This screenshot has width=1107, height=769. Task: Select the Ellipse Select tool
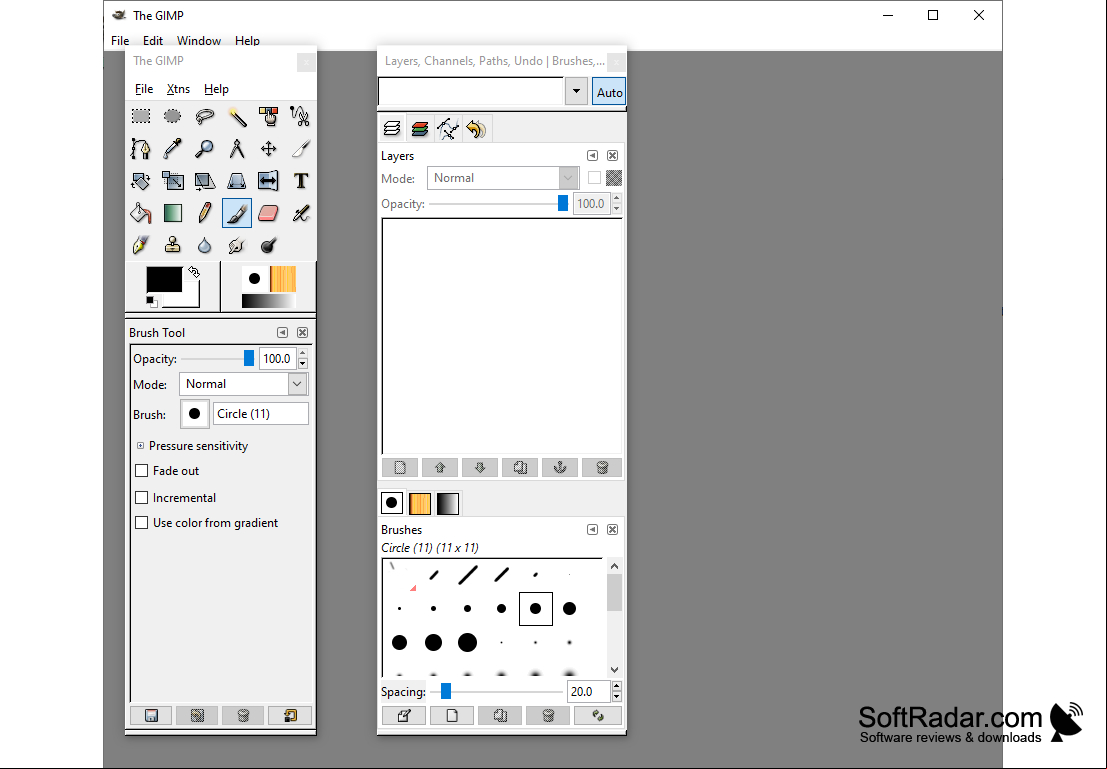click(x=172, y=116)
